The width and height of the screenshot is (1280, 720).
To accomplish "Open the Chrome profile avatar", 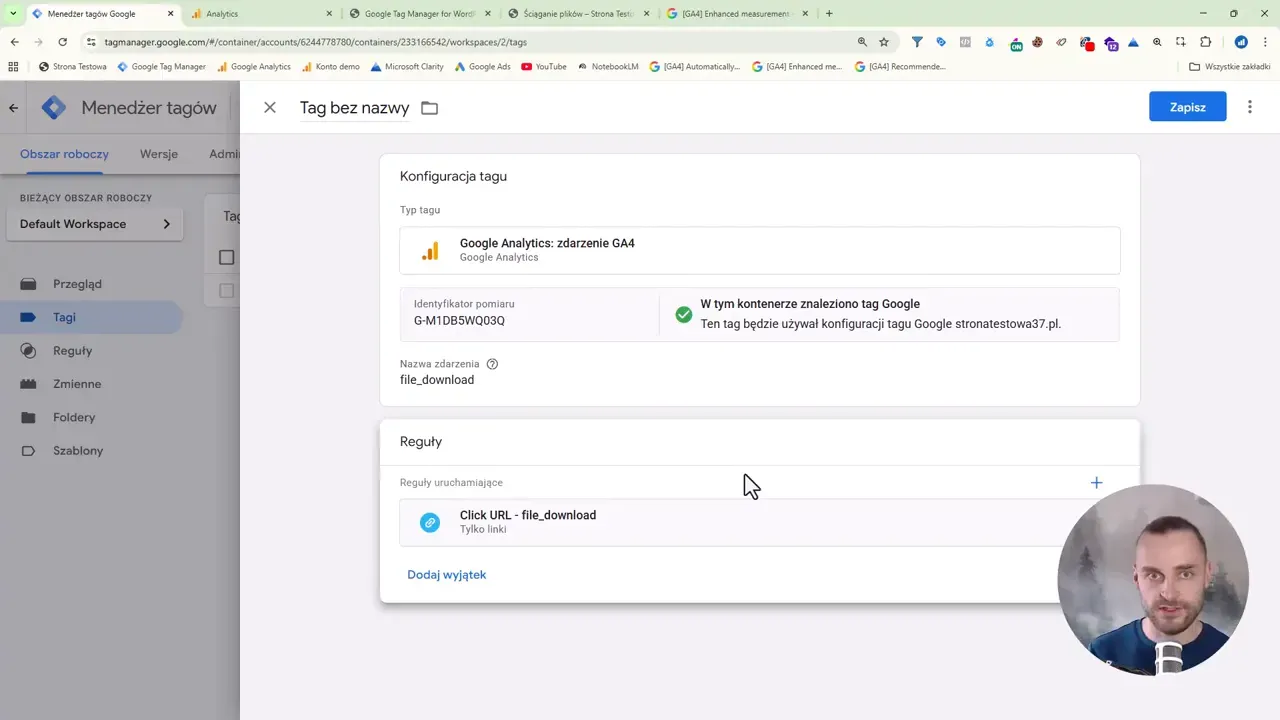I will (x=1241, y=42).
